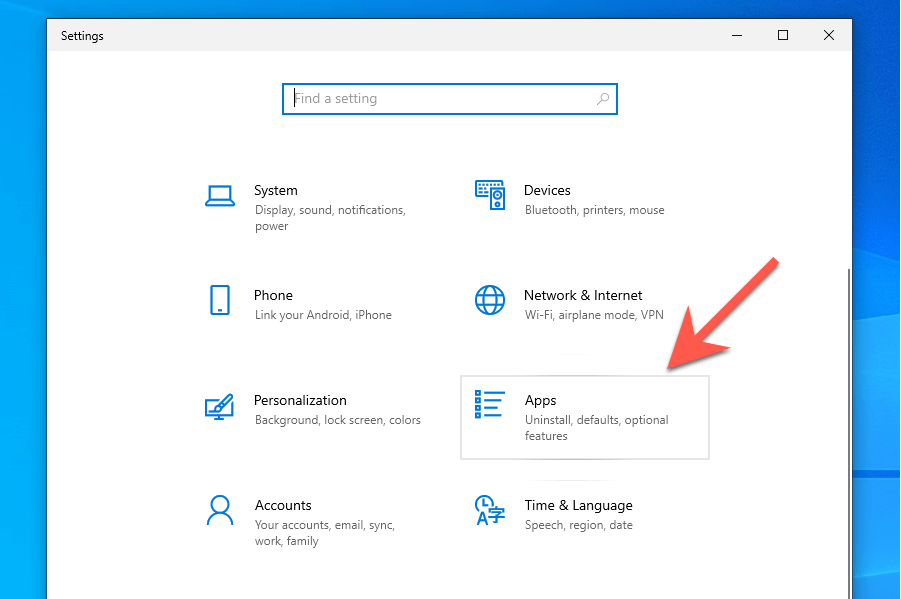Open the Network & Internet globe icon
Screen dimensions: 901x599
coord(490,300)
